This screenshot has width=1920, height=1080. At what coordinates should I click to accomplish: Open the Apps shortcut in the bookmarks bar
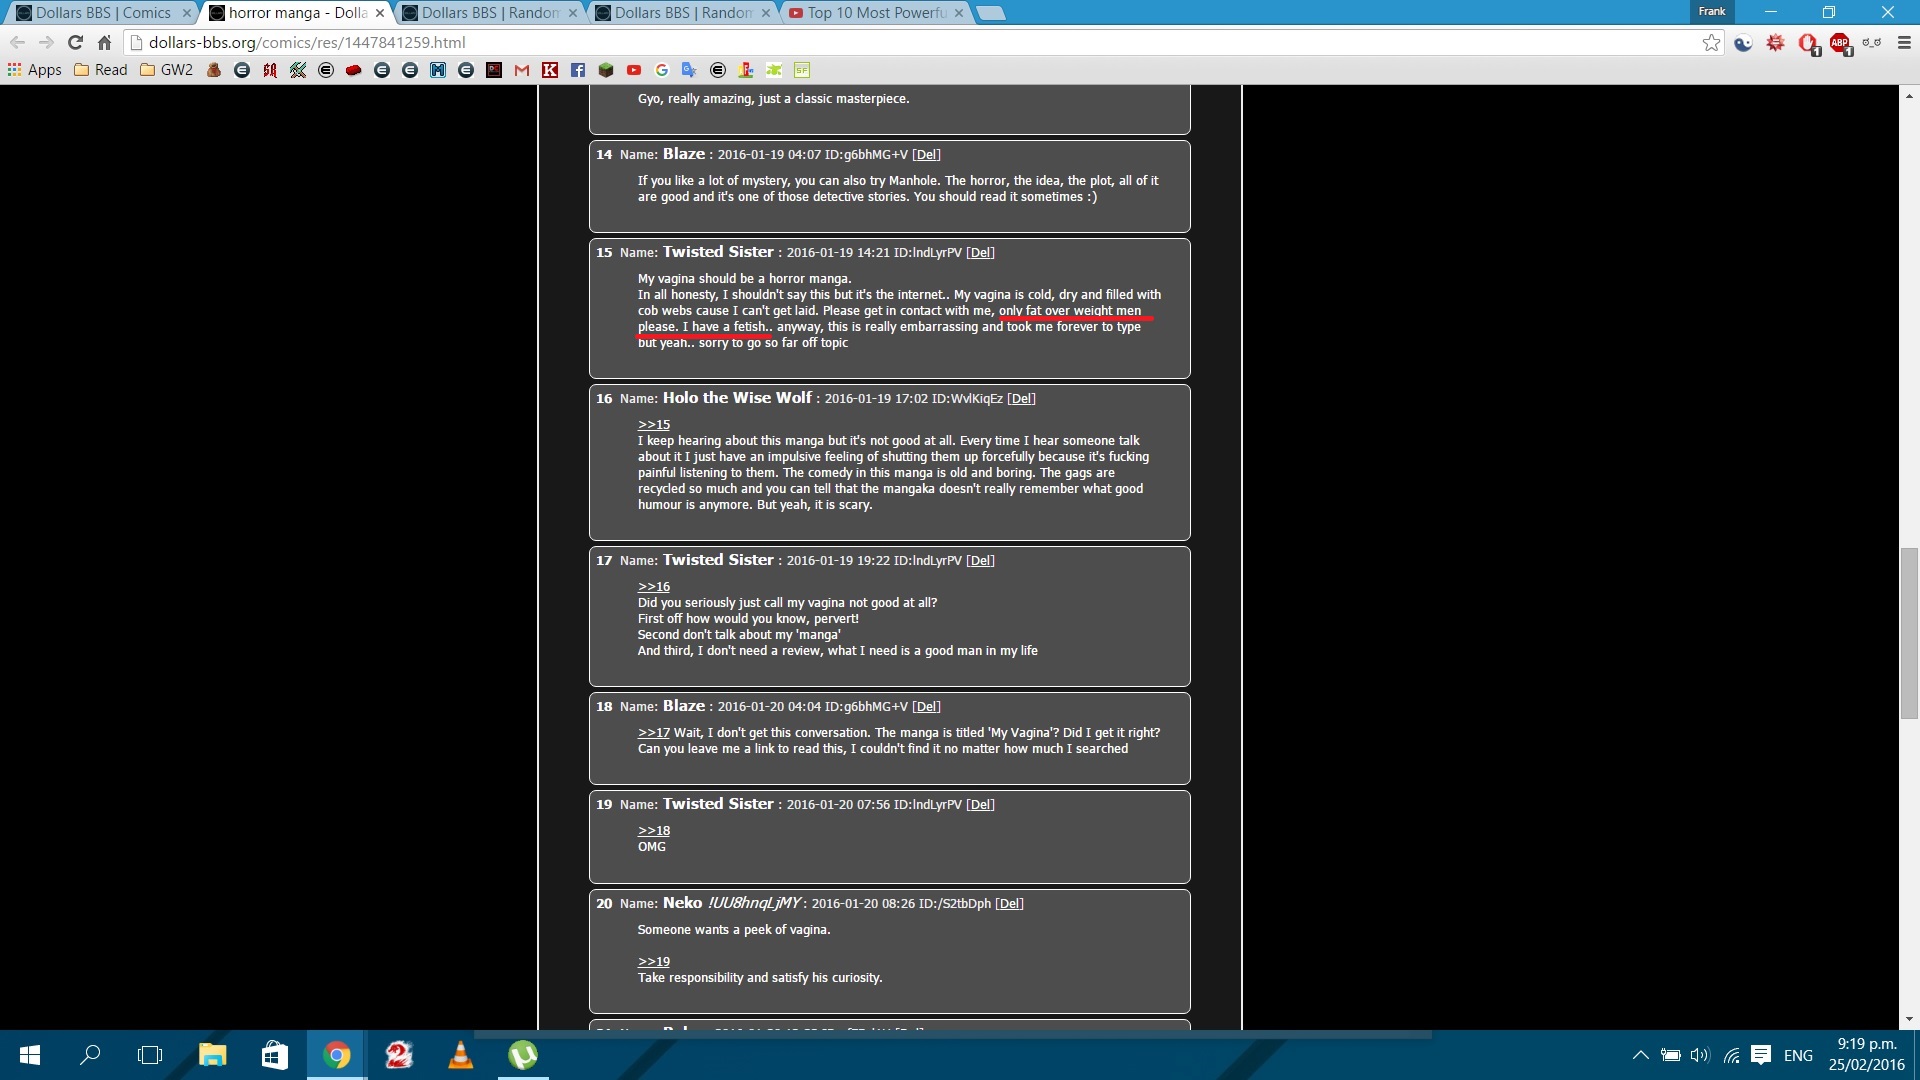[x=34, y=70]
